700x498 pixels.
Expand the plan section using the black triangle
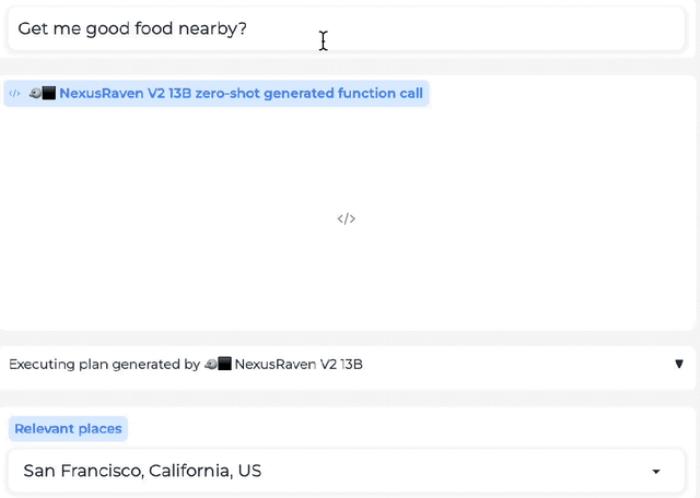point(679,364)
